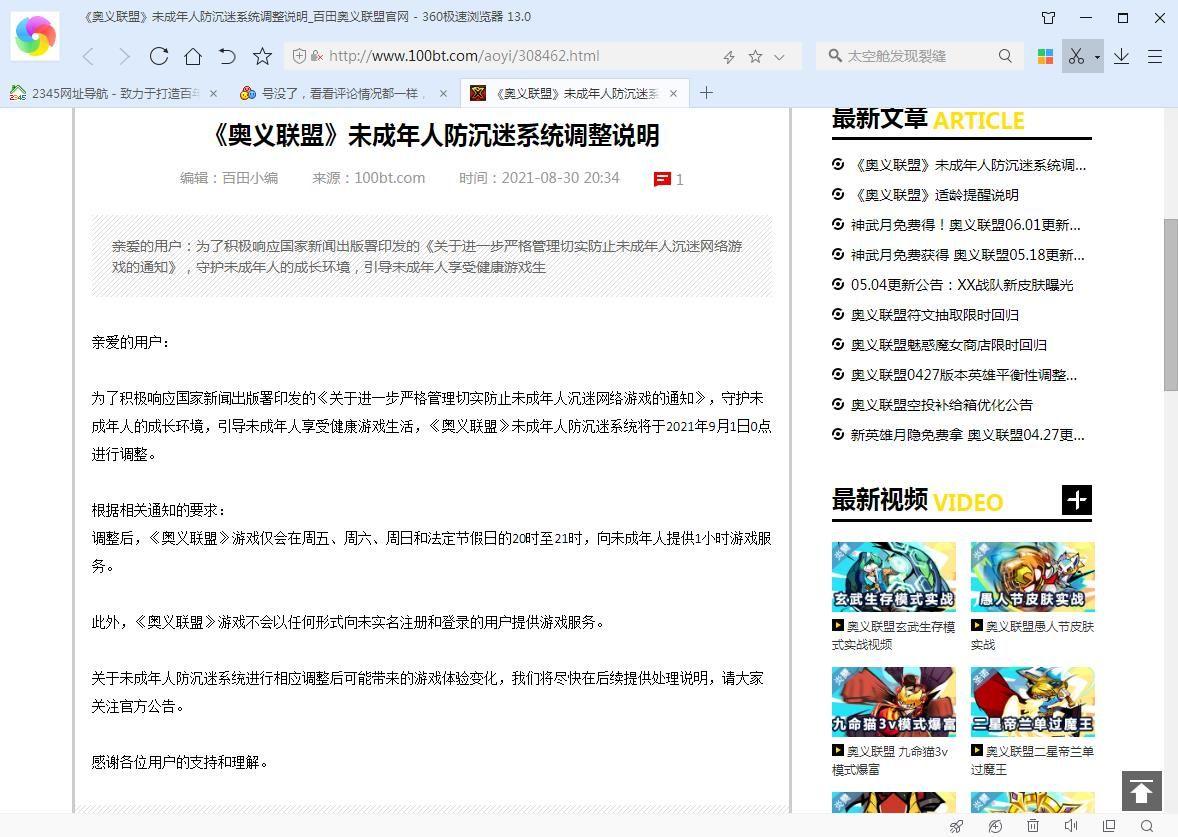1178x837 pixels.
Task: Expand latest videos with plus button
Action: [1076, 500]
